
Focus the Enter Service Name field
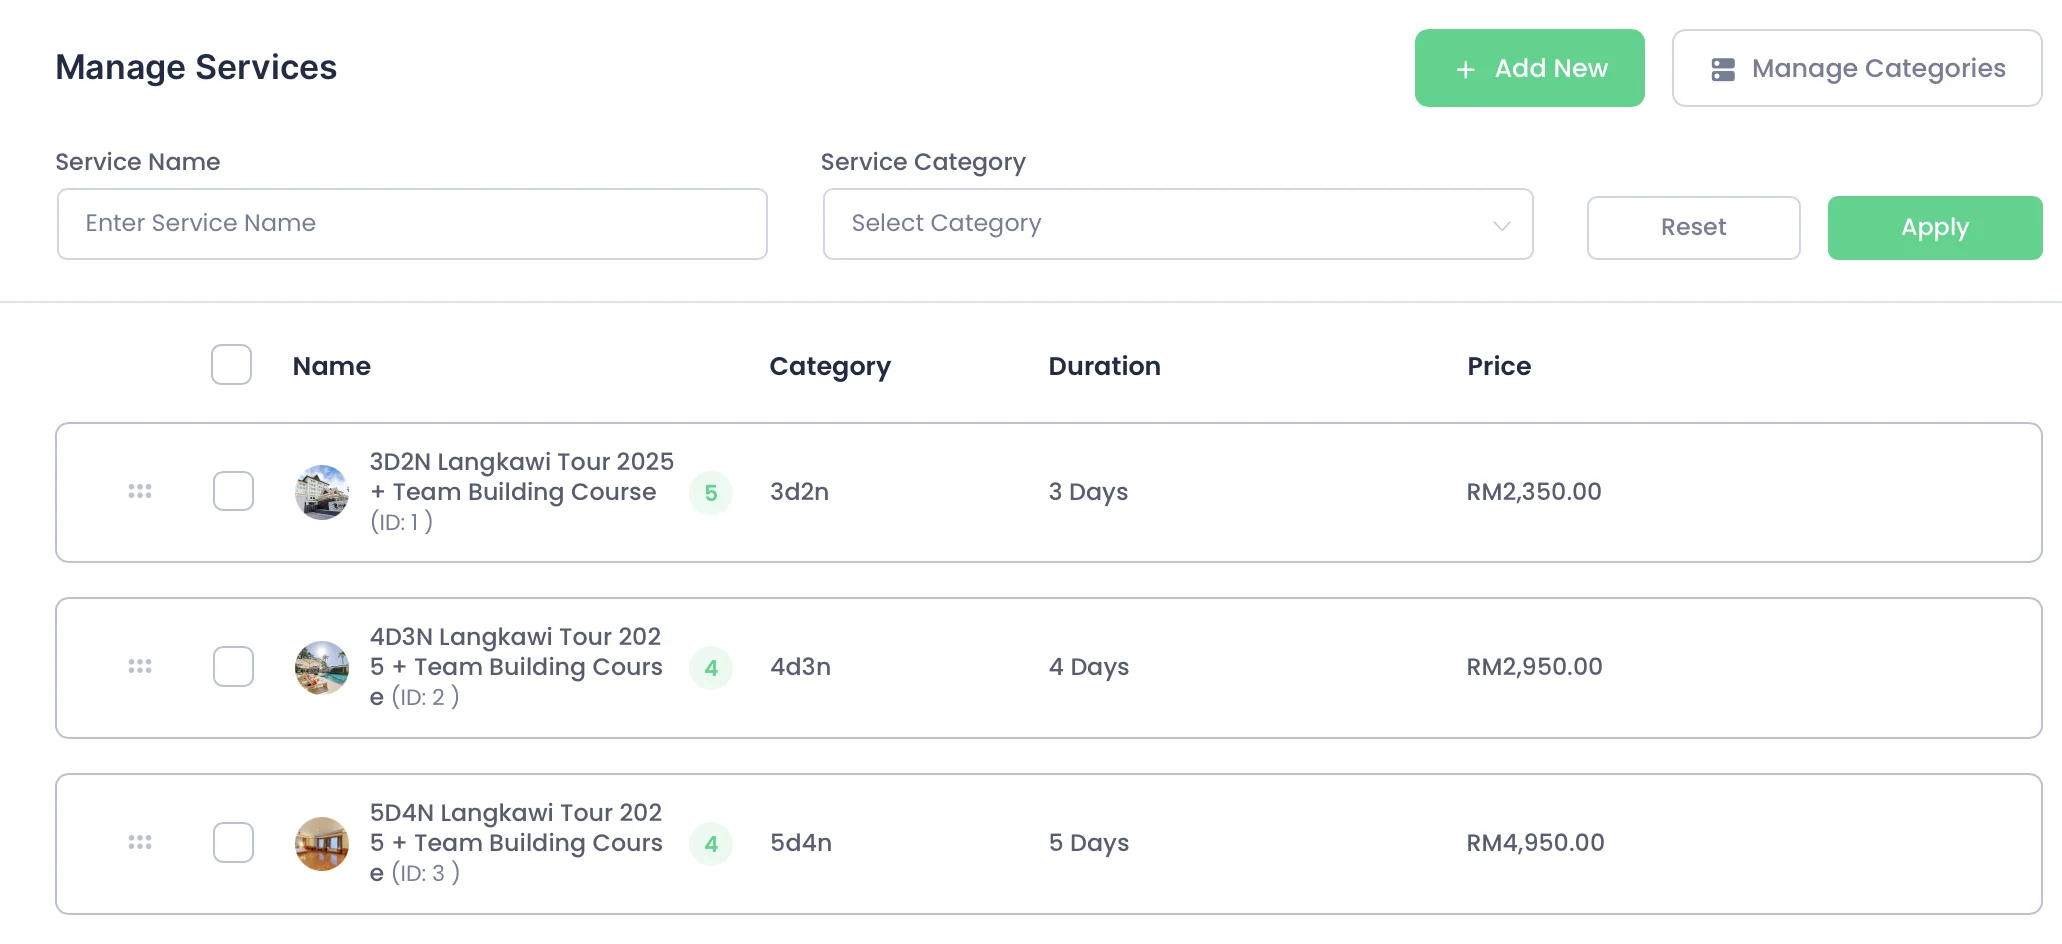[x=412, y=224]
